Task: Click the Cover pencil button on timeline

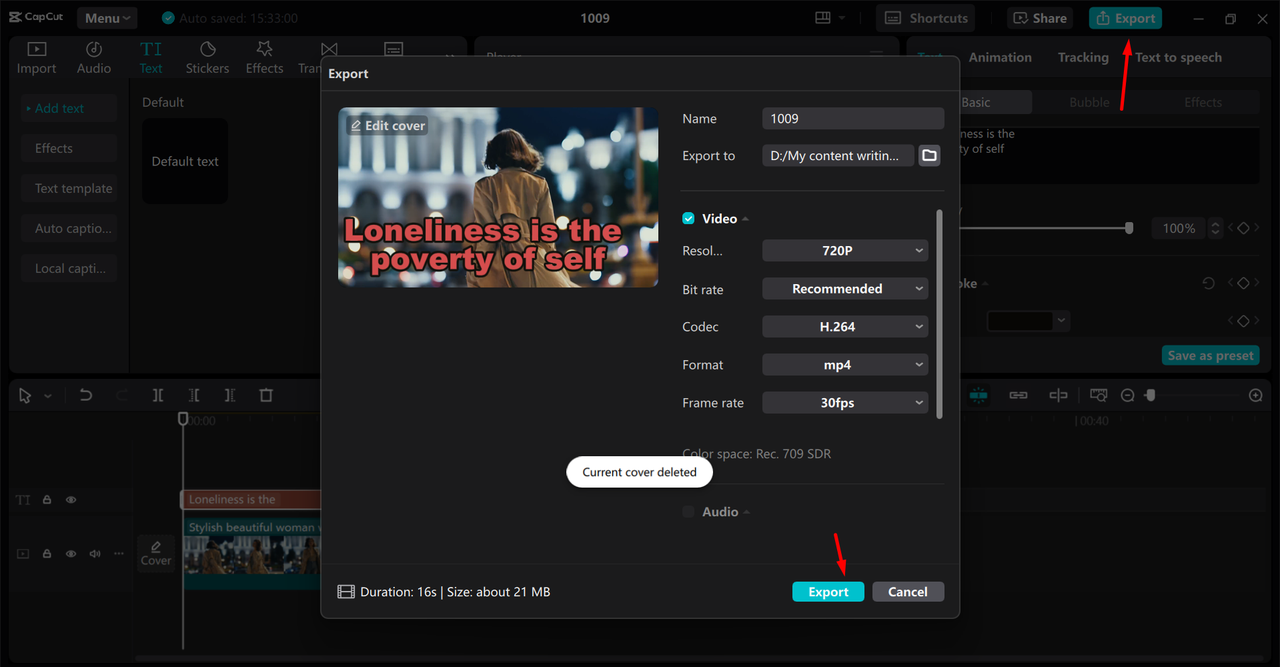Action: click(156, 552)
